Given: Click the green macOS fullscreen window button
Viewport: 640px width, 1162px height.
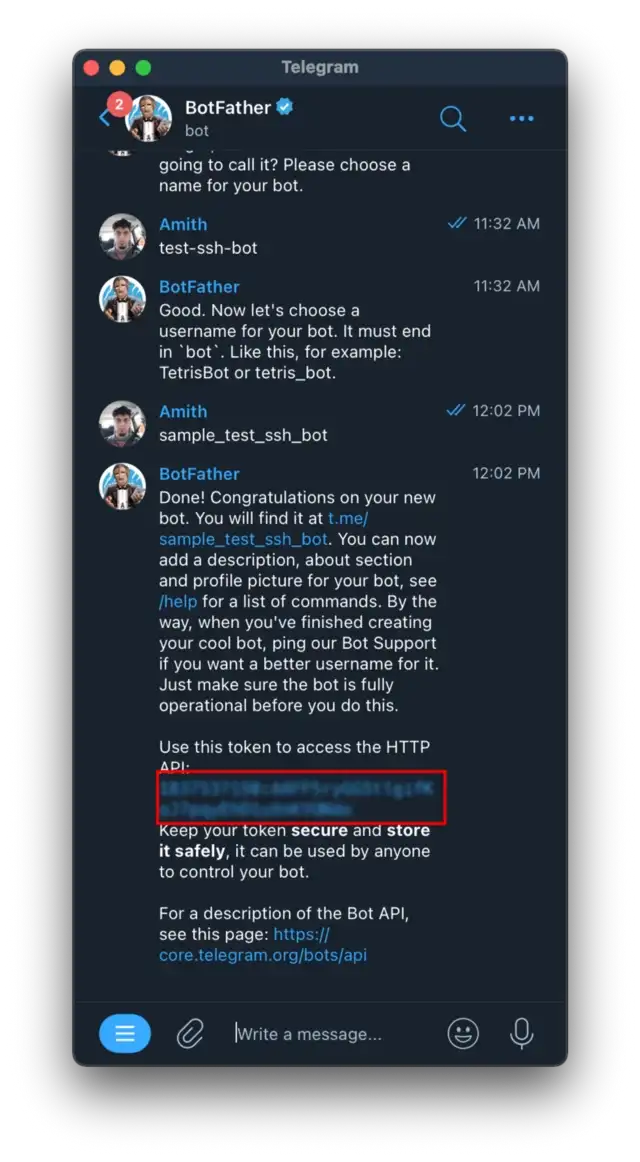Looking at the screenshot, I should 144,68.
